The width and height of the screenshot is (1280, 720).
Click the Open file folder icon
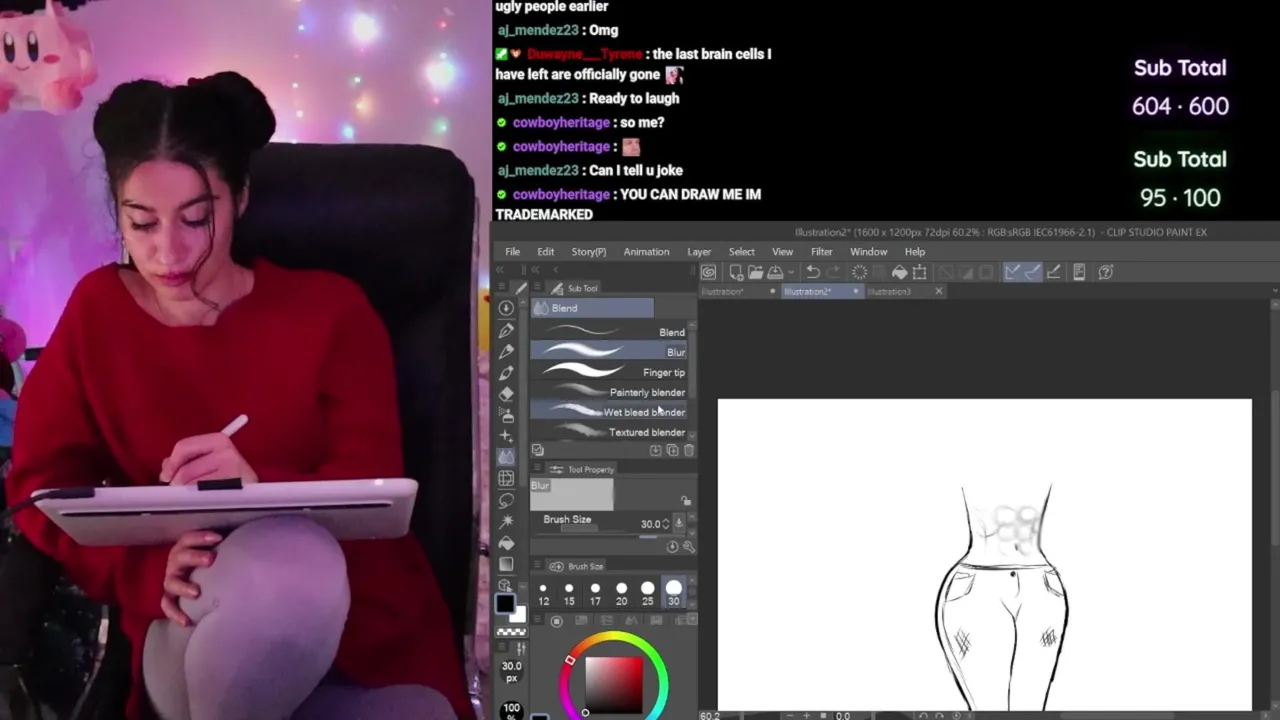[755, 272]
